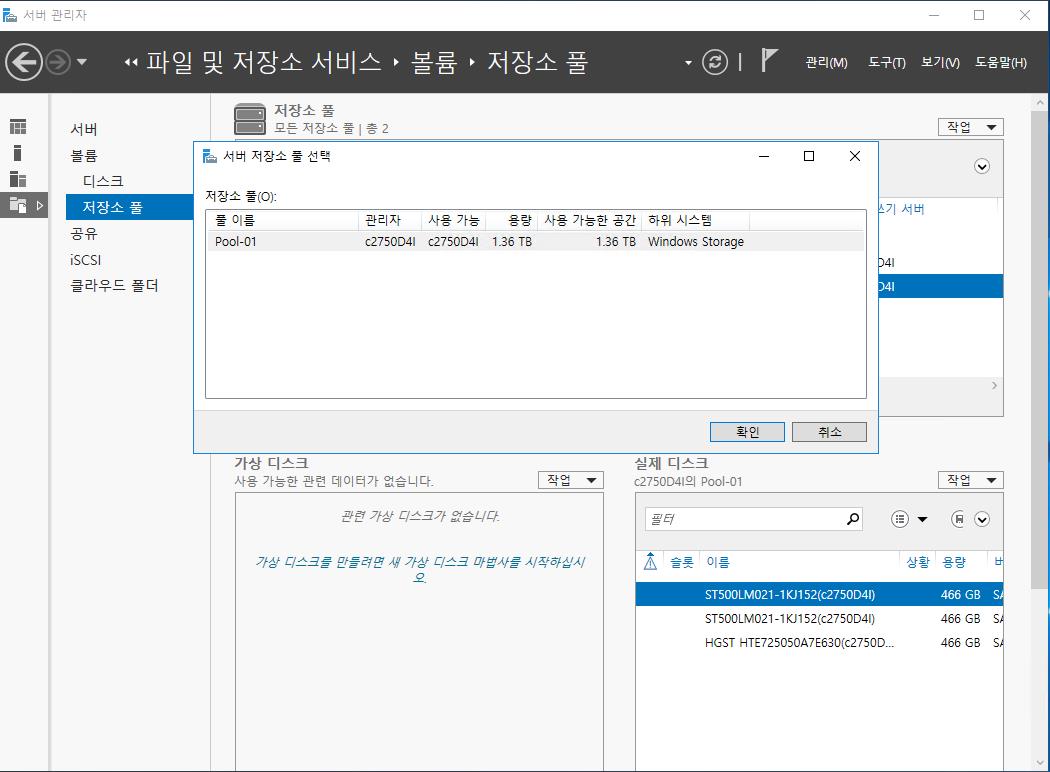Open the 도구(T) menu

(887, 62)
